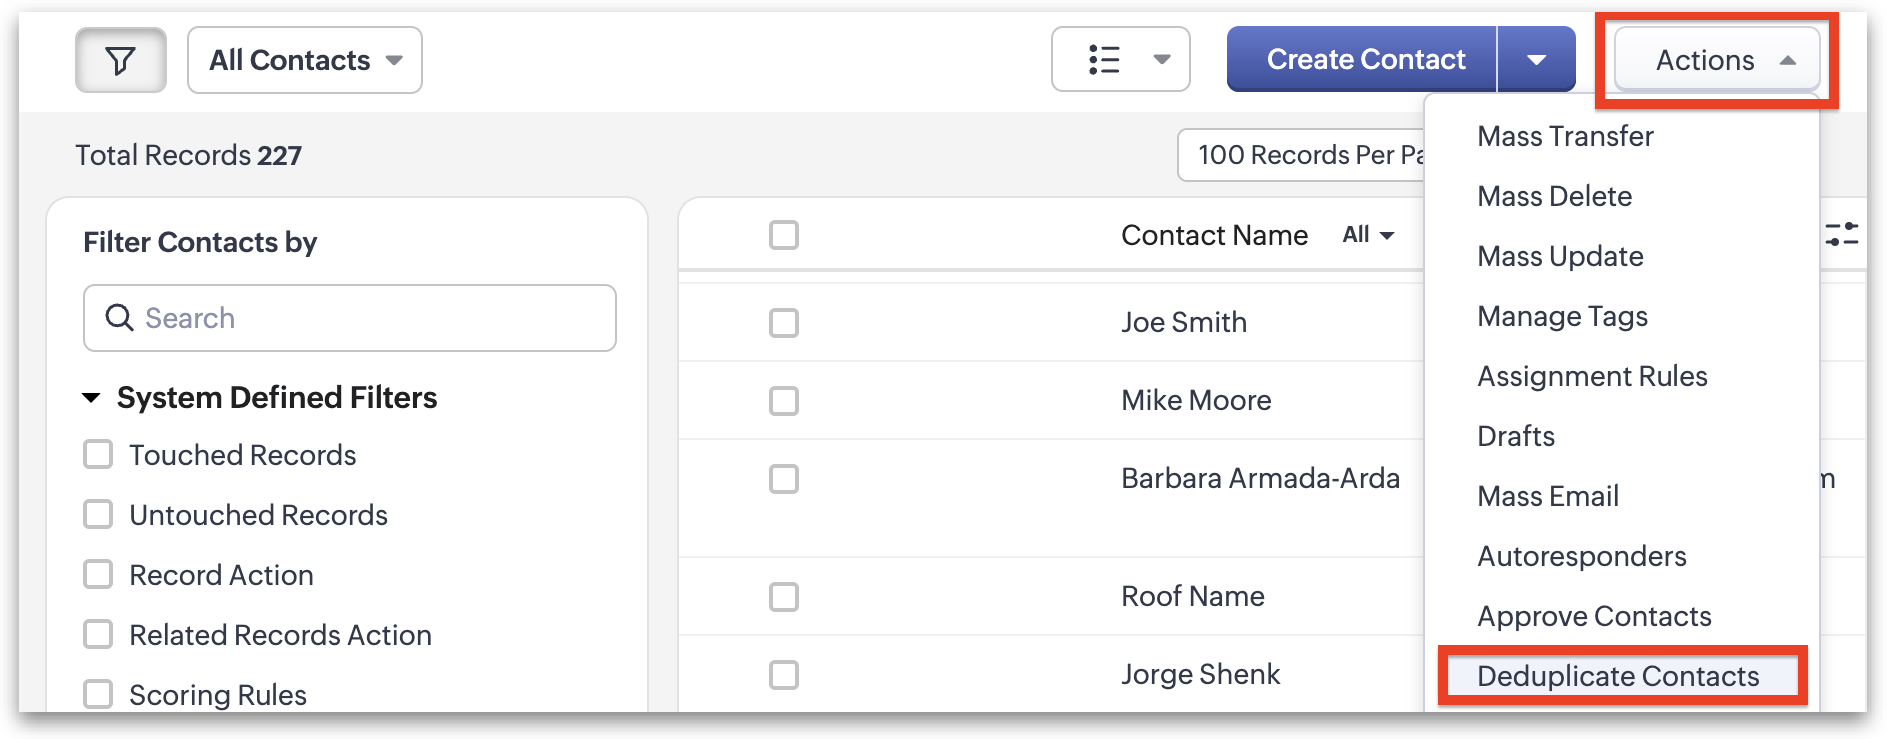
Task: Enable the Touched Records filter checkbox
Action: coord(98,455)
